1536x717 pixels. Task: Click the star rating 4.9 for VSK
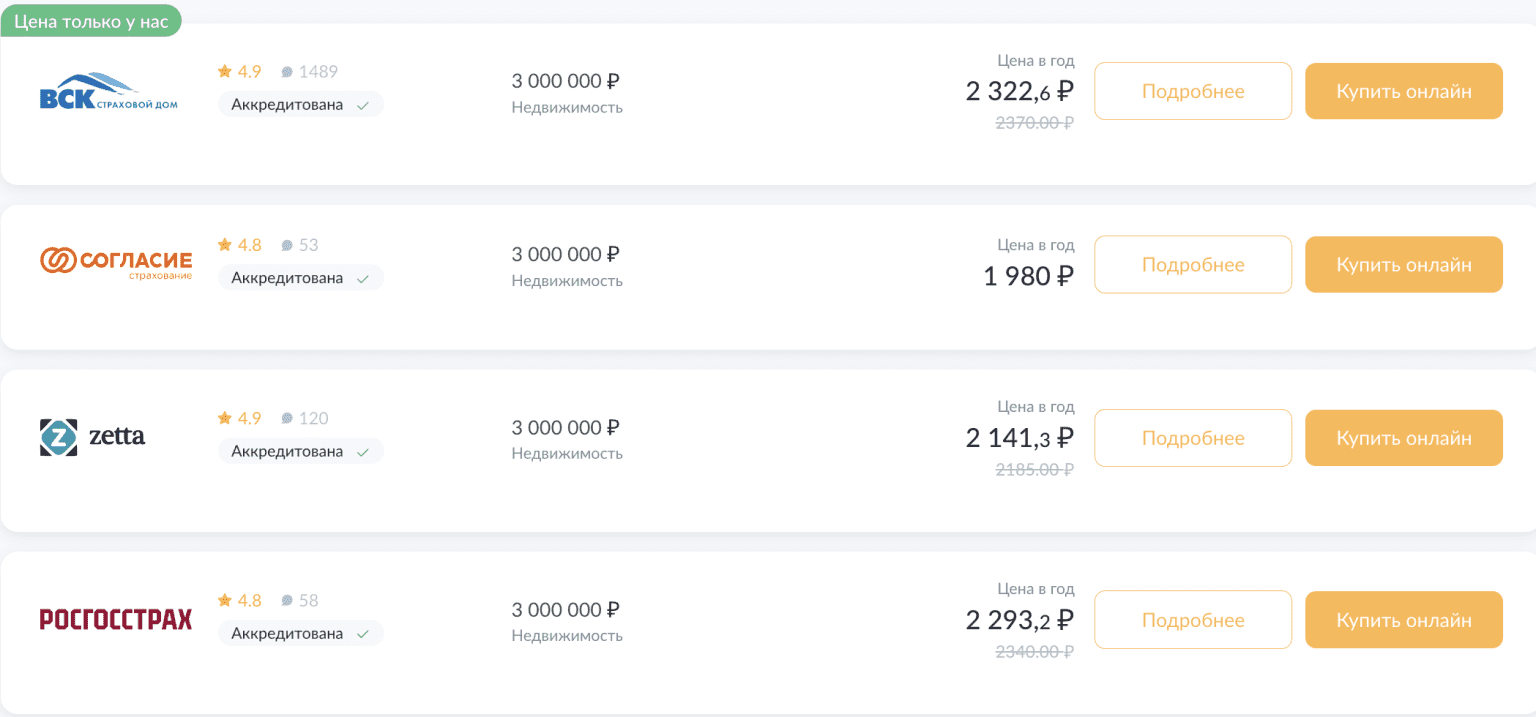click(239, 71)
